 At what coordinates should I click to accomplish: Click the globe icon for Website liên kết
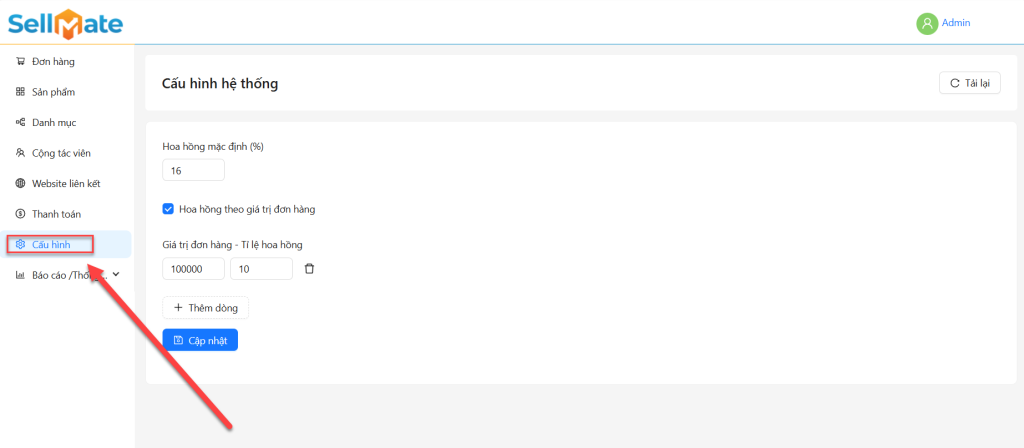point(20,184)
